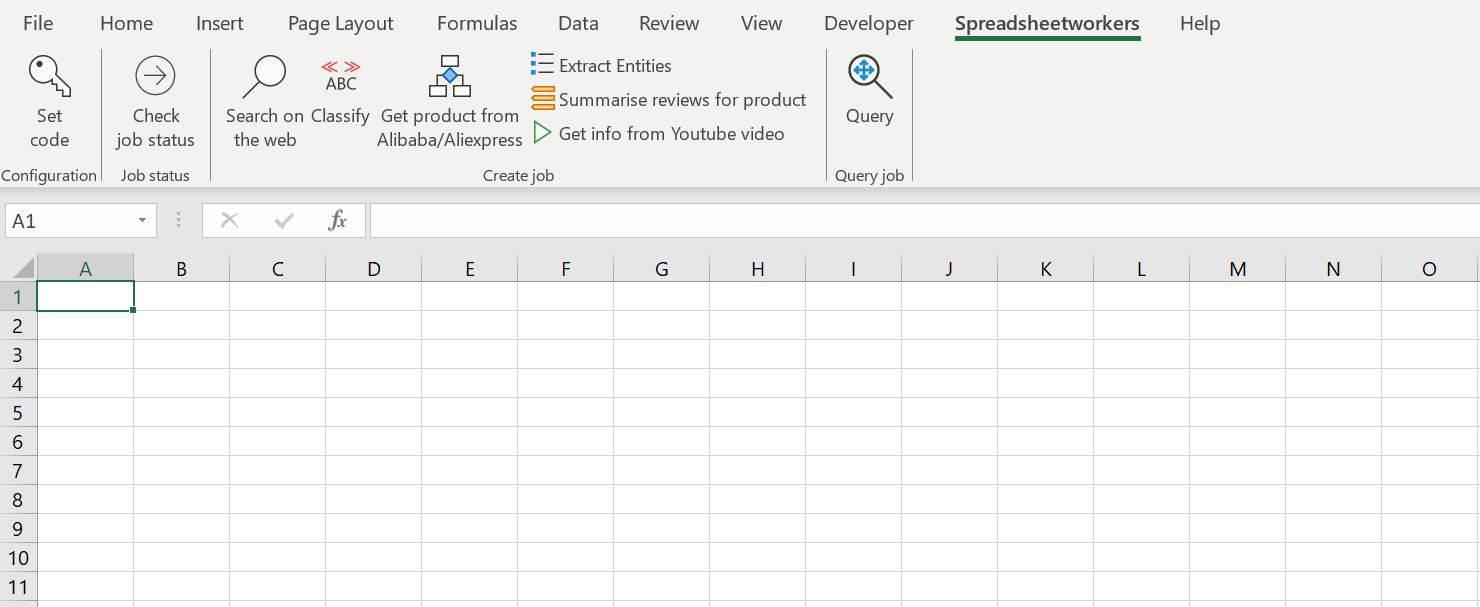1480x607 pixels.
Task: Click Summarise reviews for product icon
Action: [x=542, y=99]
